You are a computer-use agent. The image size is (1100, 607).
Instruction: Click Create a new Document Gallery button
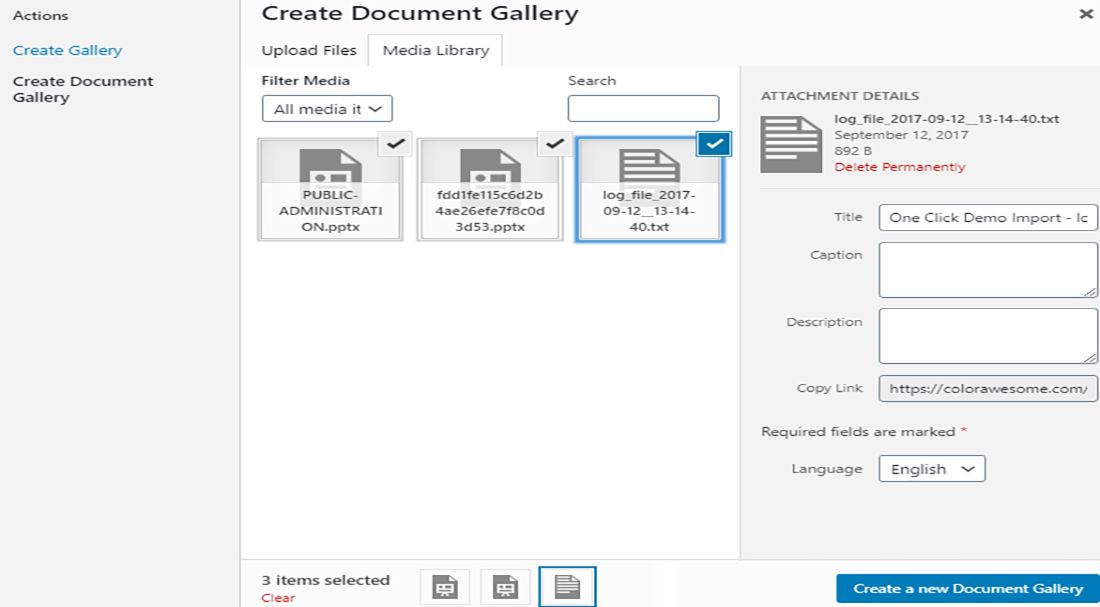click(x=968, y=589)
